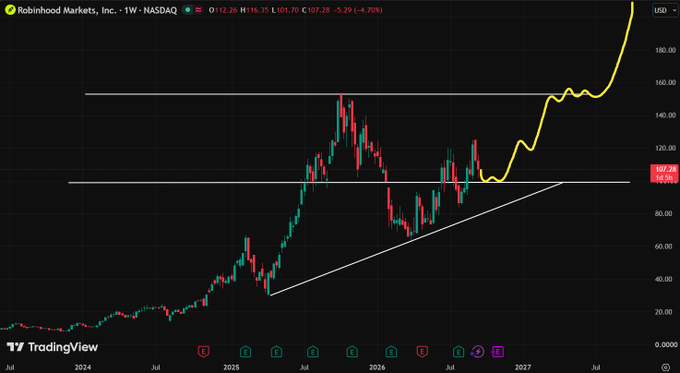Click the high value H116.35
Image resolution: width=680 pixels, height=373 pixels.
click(255, 10)
